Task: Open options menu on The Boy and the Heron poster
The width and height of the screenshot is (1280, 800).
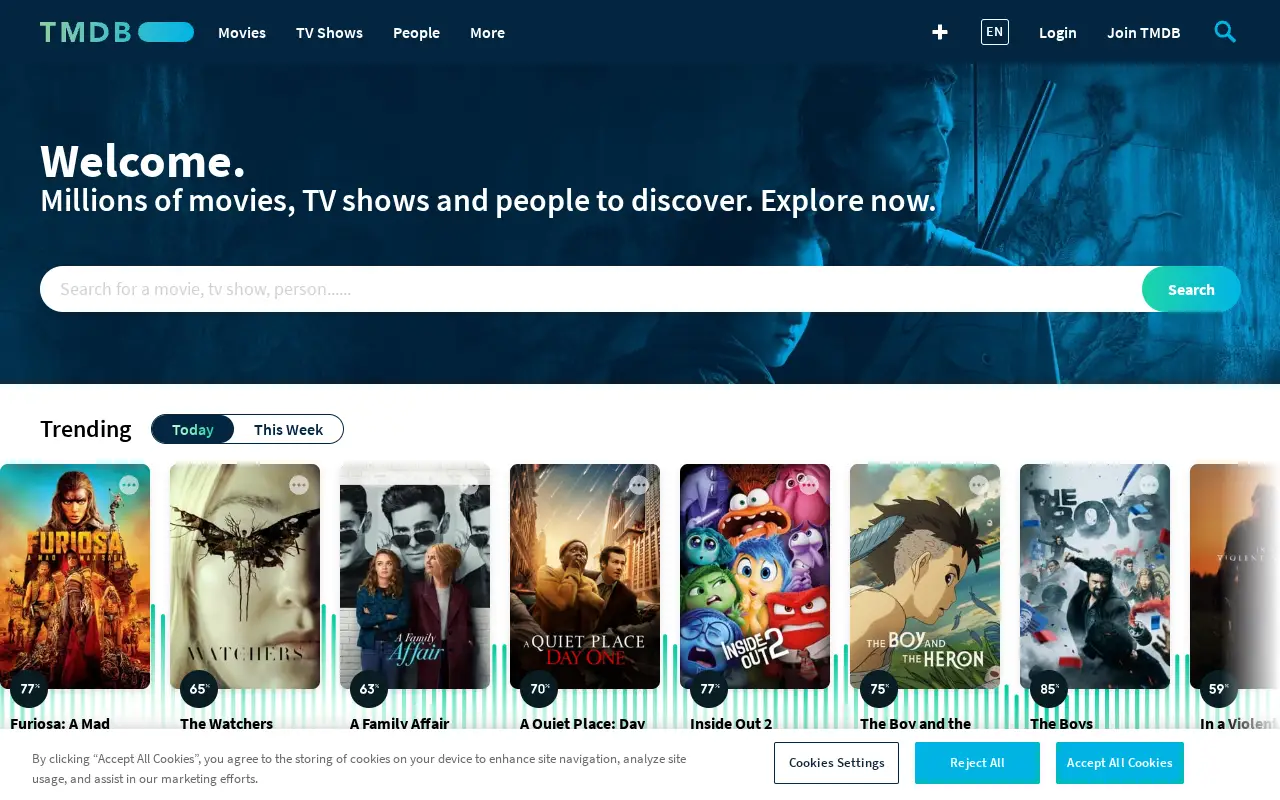Action: tap(979, 485)
